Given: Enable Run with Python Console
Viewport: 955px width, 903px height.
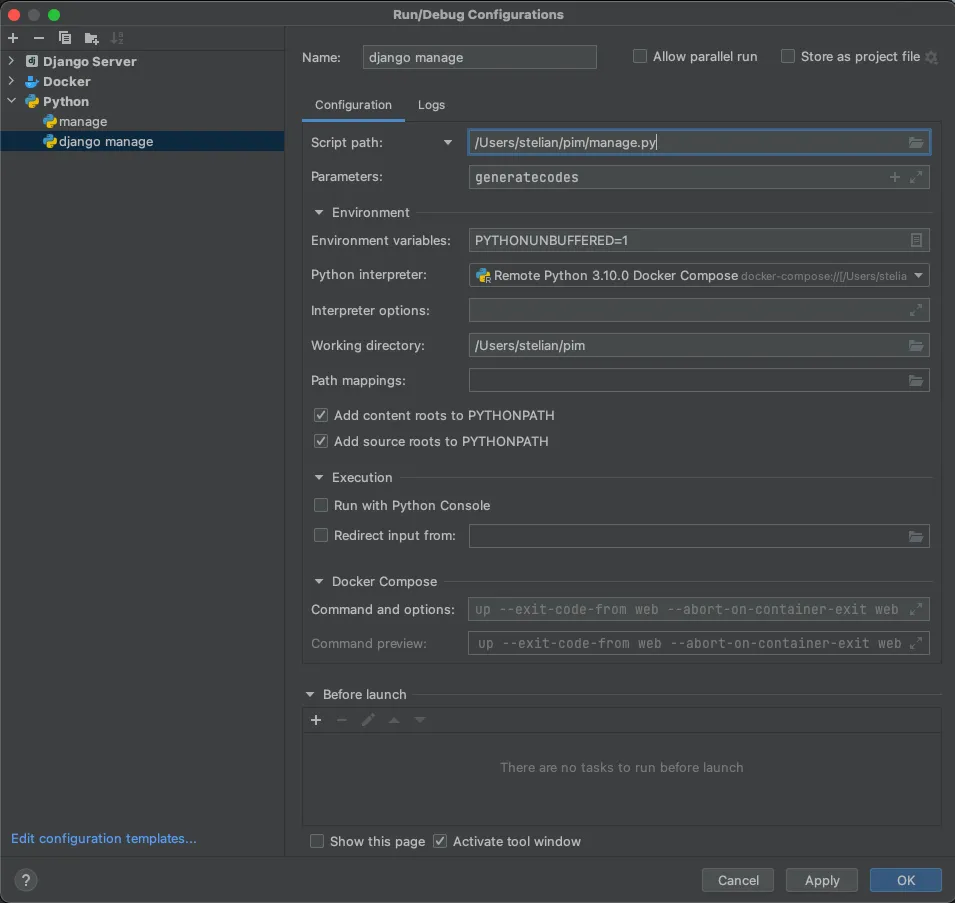Looking at the screenshot, I should tap(320, 505).
